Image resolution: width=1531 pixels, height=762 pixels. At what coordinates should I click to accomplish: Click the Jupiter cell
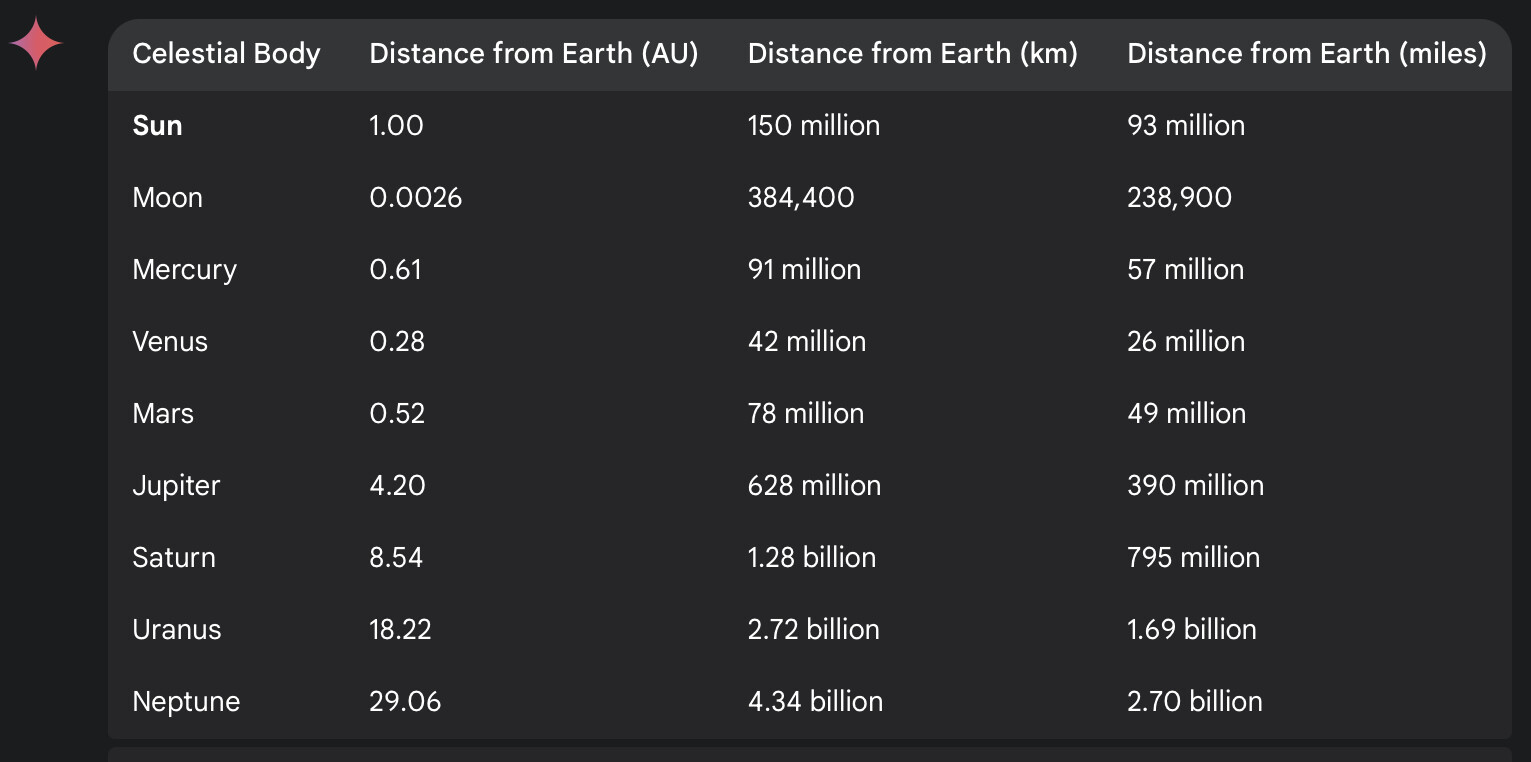click(x=176, y=485)
